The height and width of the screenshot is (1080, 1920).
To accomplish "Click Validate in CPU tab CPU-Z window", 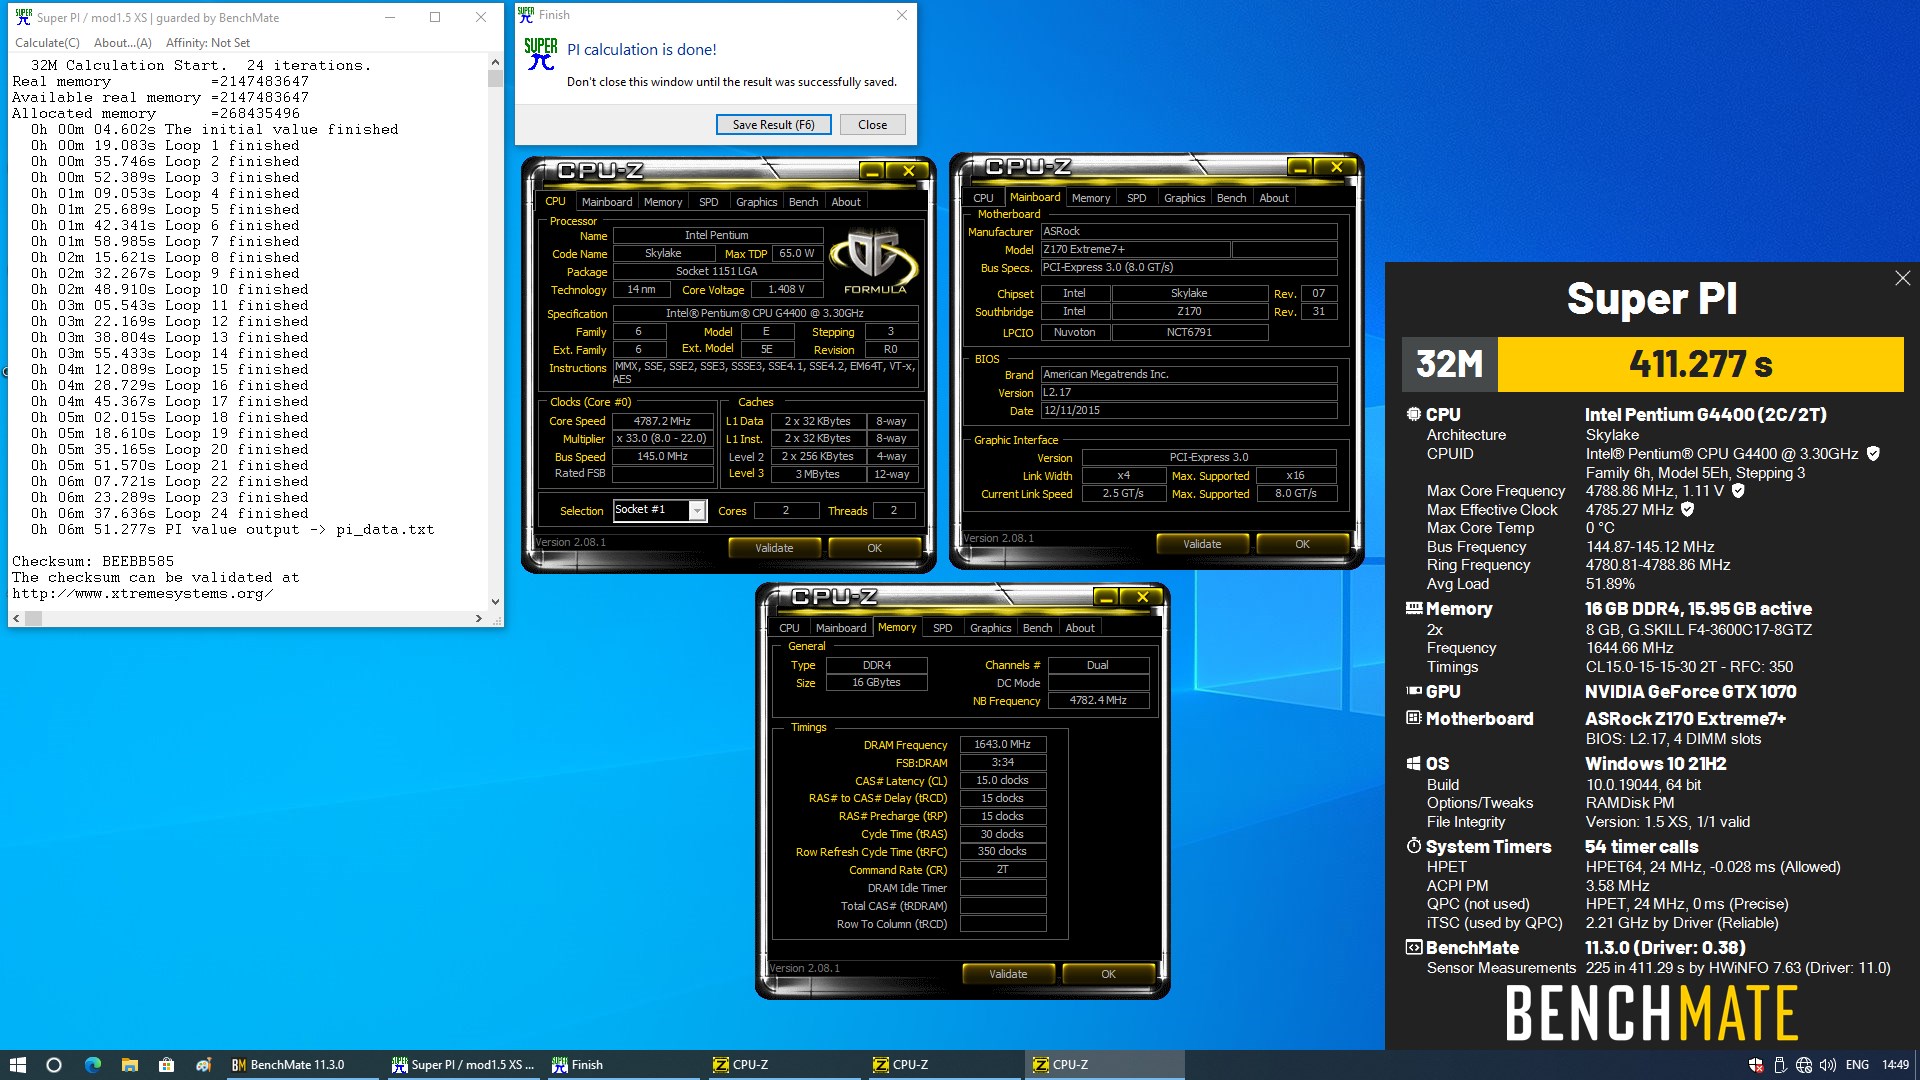I will 774,548.
